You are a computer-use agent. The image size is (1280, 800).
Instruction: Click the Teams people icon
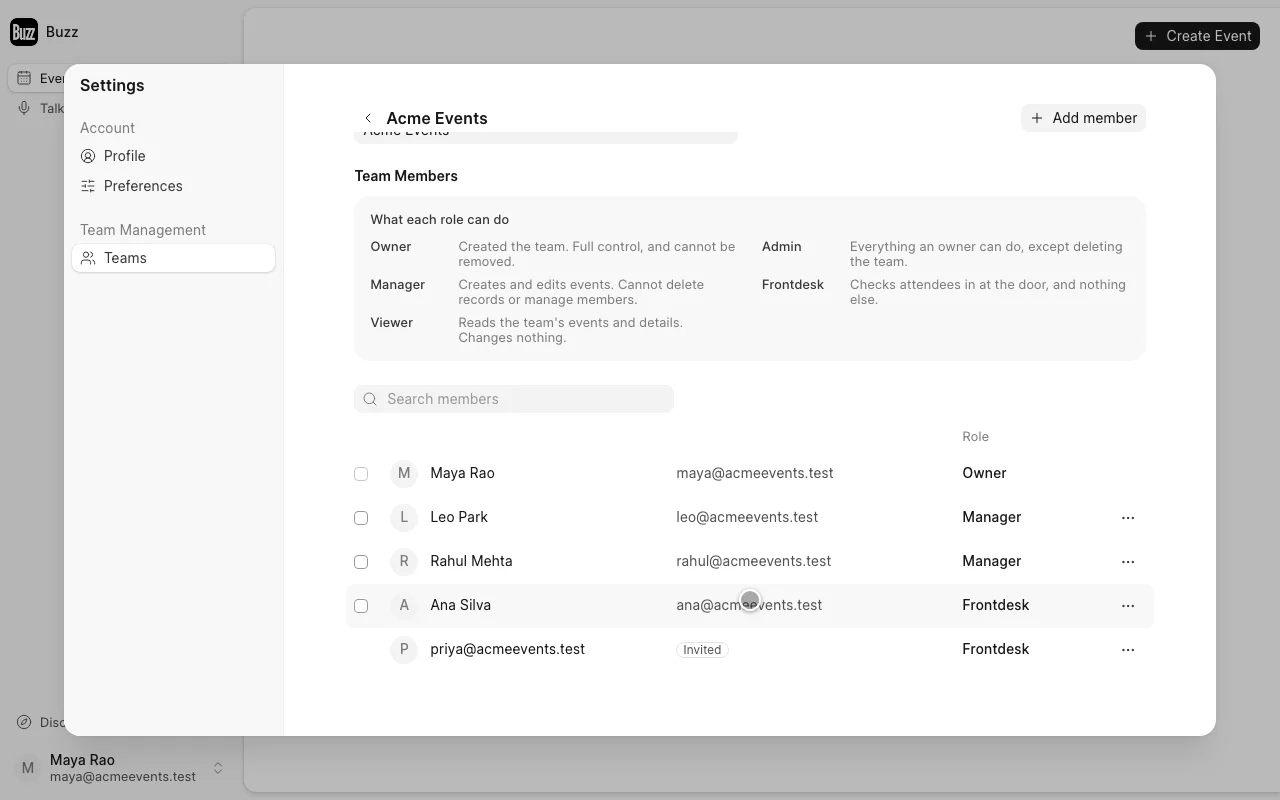tap(88, 258)
